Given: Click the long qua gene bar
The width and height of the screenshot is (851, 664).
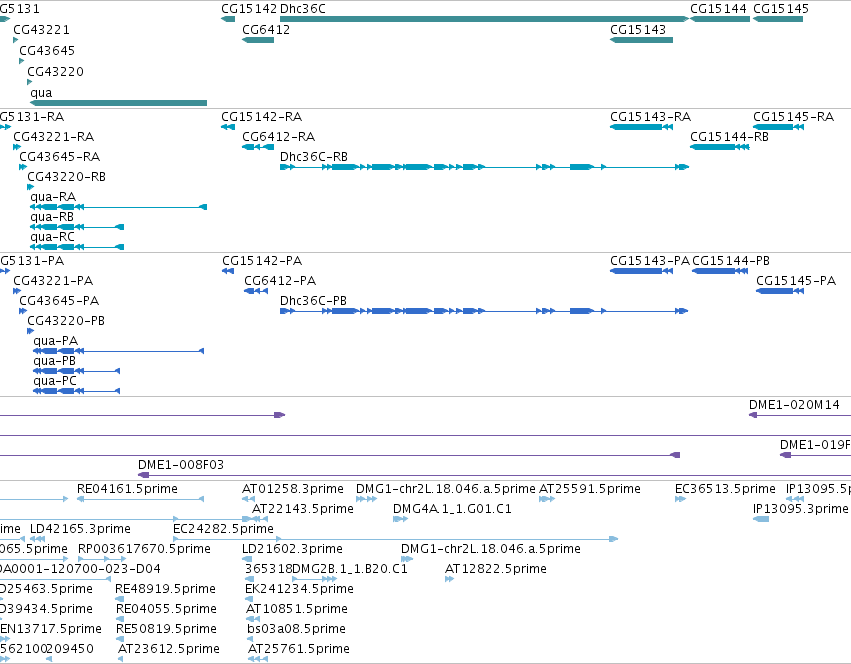Looking at the screenshot, I should tap(118, 103).
